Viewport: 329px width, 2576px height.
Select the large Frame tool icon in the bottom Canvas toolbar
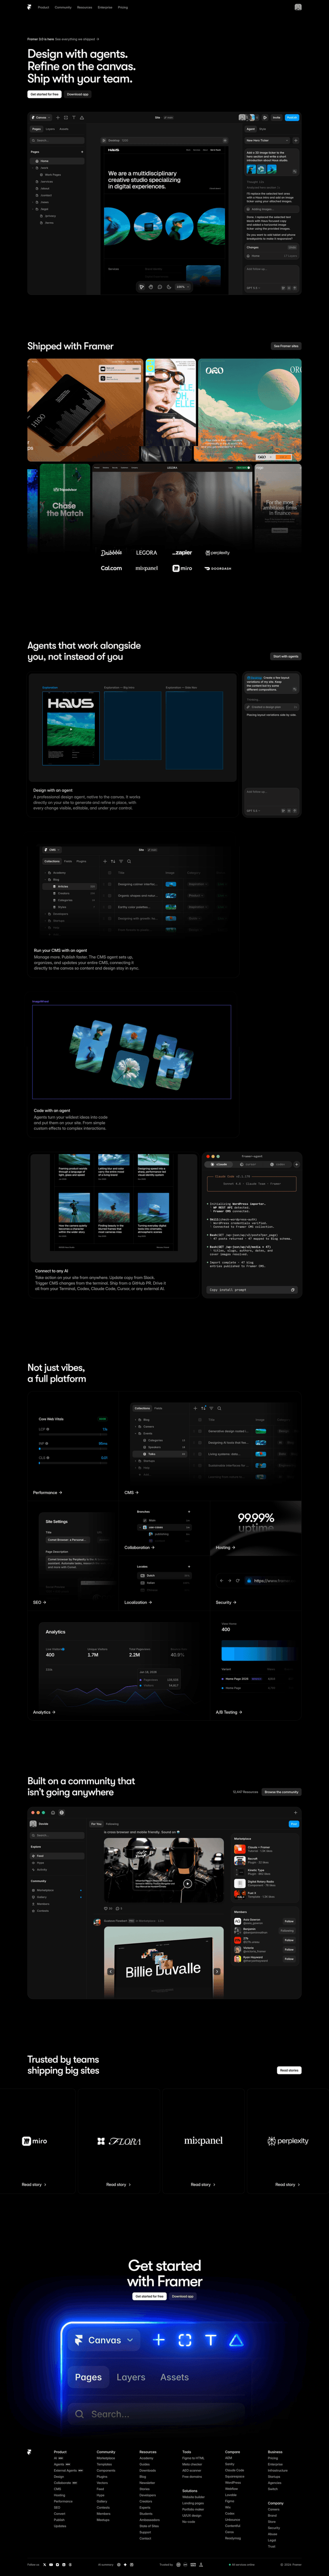[x=185, y=2339]
